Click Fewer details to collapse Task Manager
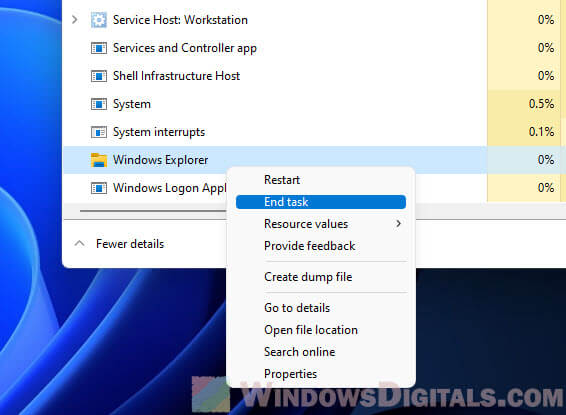 130,244
